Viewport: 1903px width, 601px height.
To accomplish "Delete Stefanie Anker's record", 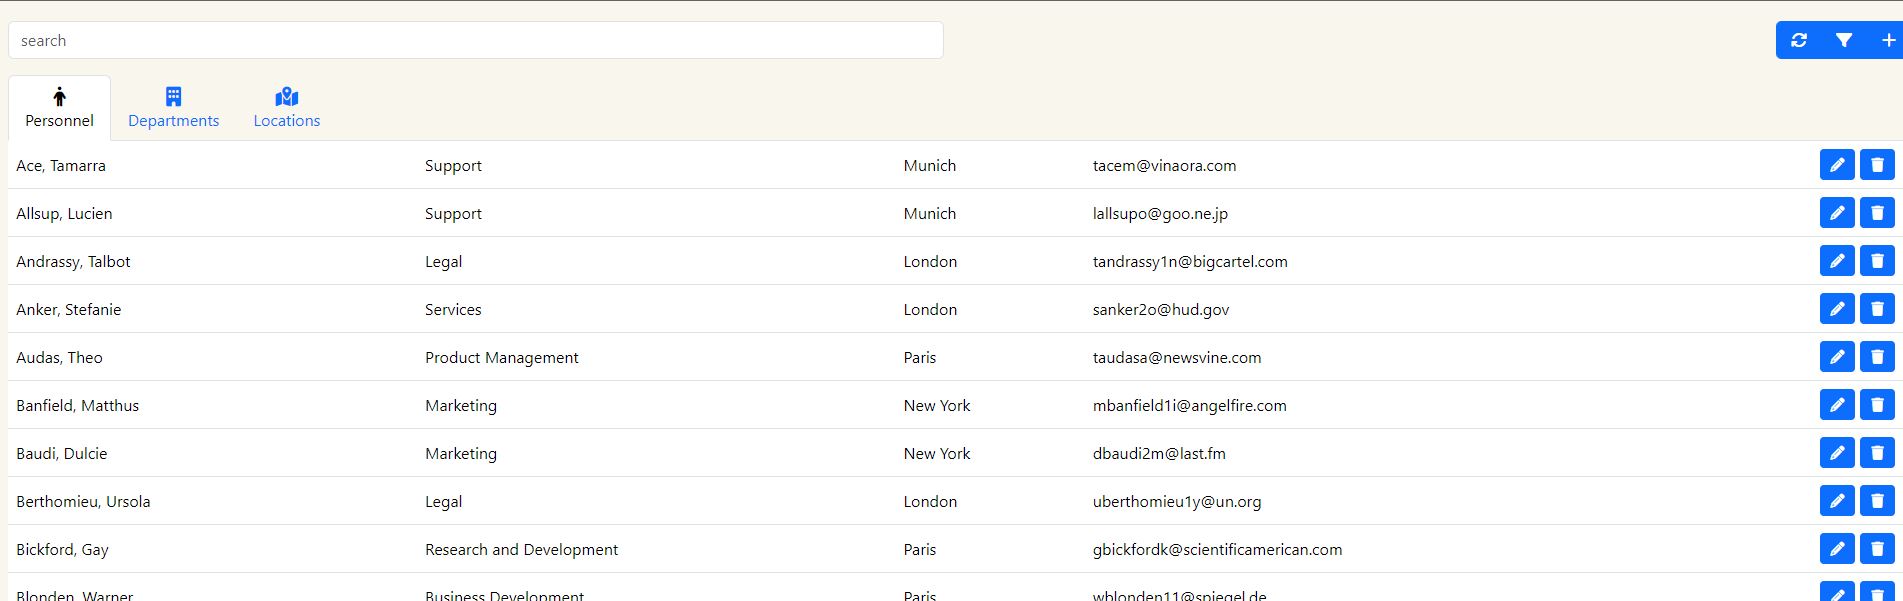I will 1877,309.
